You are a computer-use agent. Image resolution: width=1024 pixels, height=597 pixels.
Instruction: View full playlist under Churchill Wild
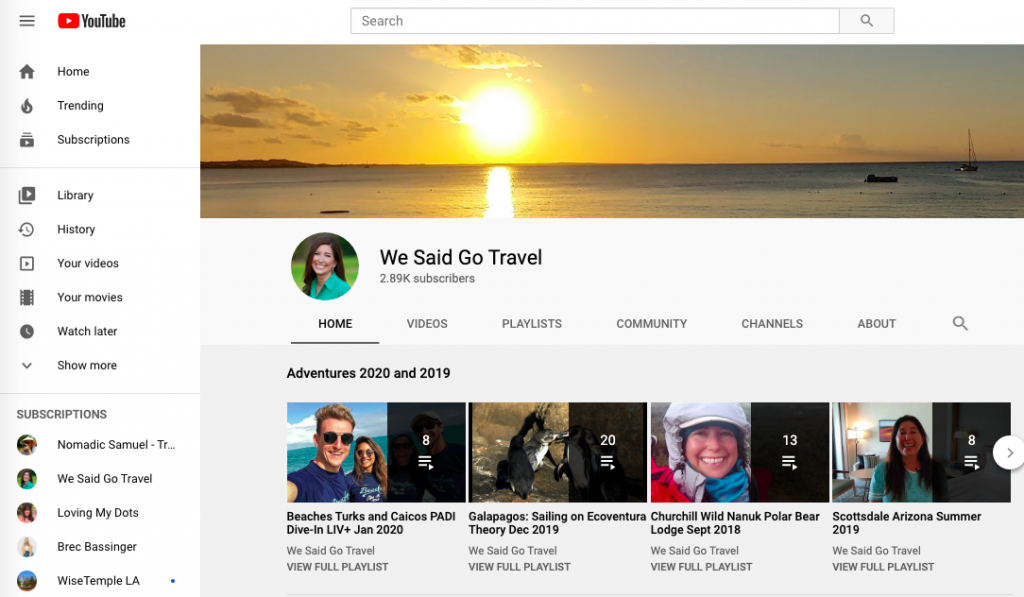(x=701, y=567)
